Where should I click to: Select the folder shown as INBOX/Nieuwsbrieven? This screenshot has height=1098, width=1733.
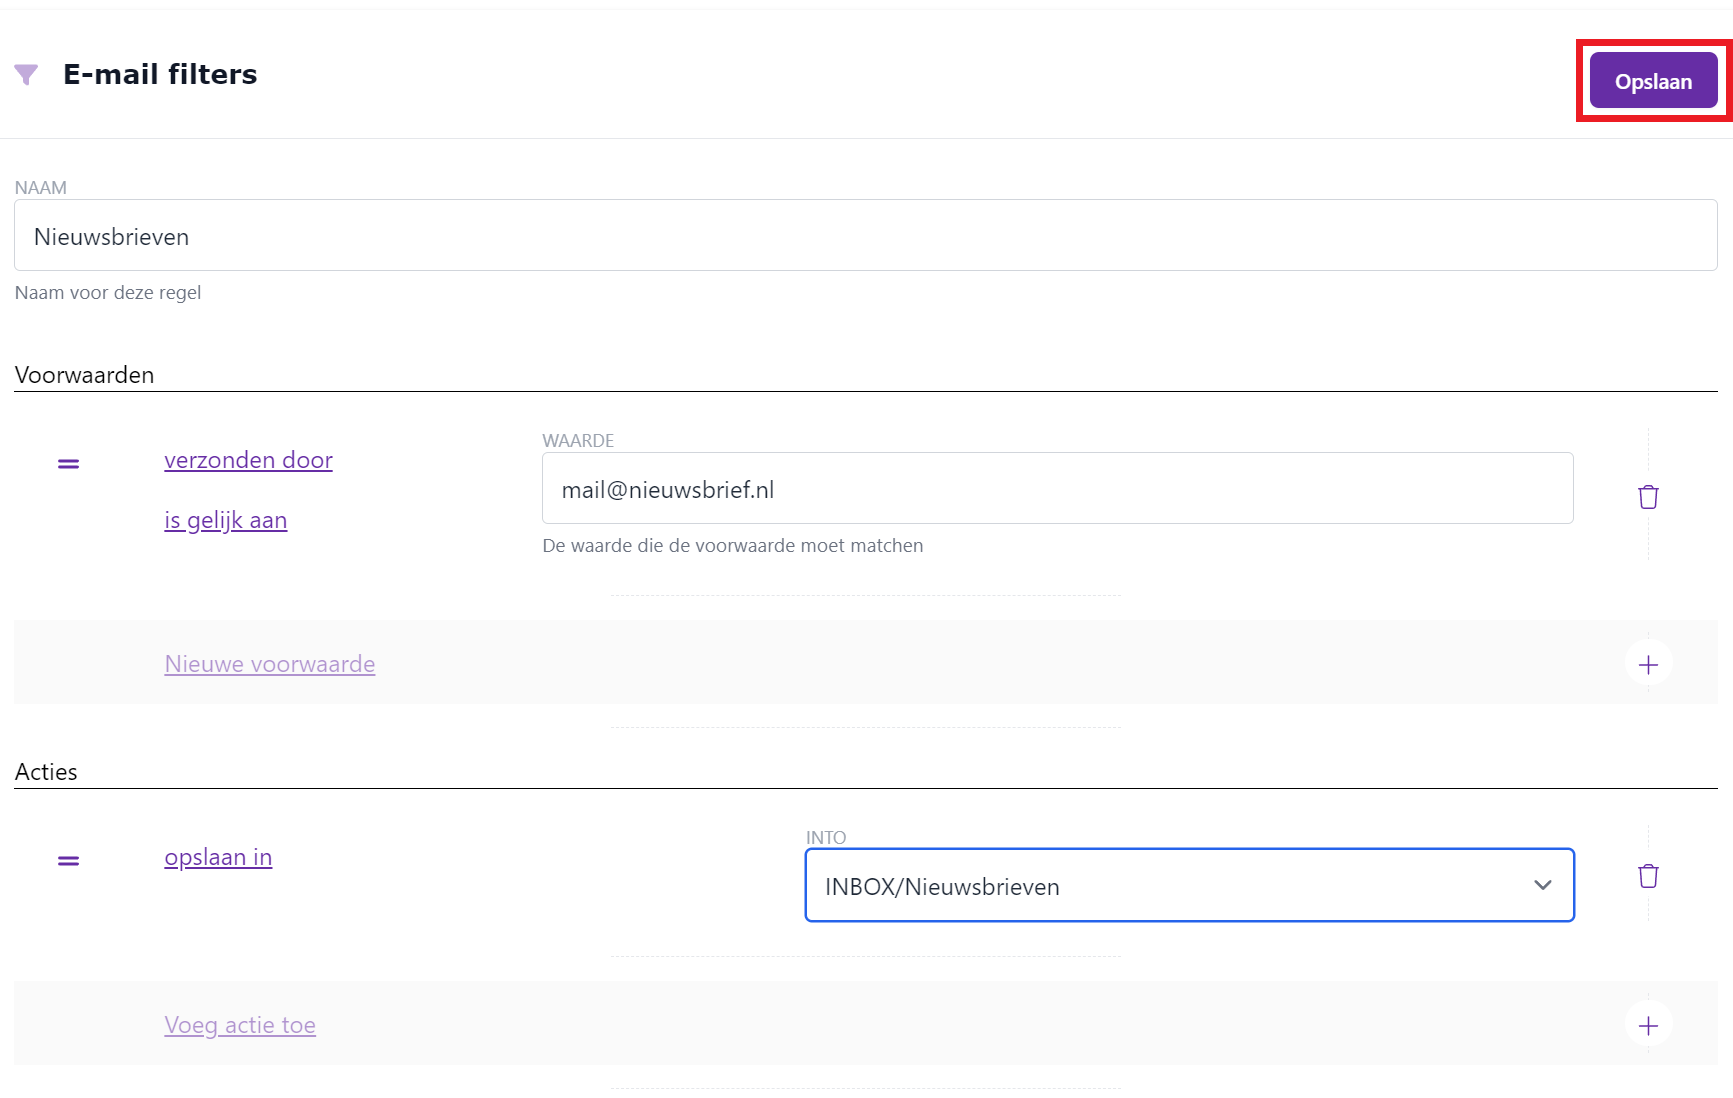1189,885
